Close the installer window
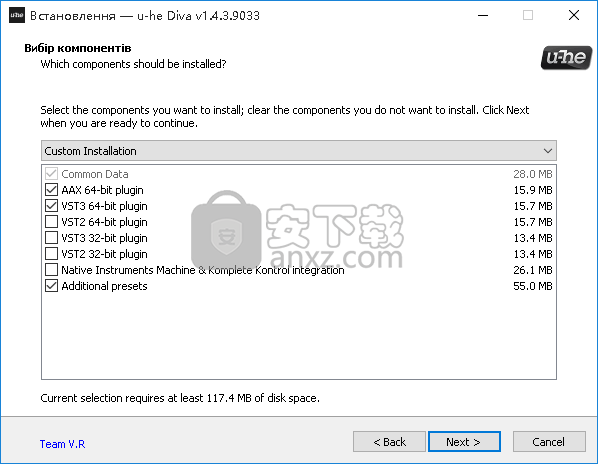The height and width of the screenshot is (464, 598). [x=574, y=16]
